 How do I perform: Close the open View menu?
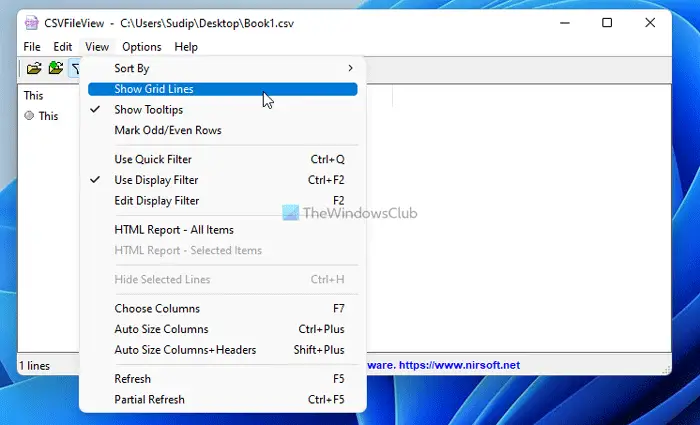pos(97,47)
